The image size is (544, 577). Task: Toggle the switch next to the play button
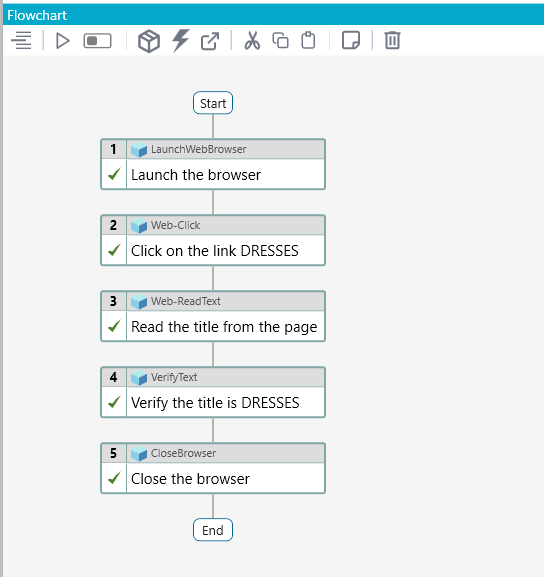(97, 41)
